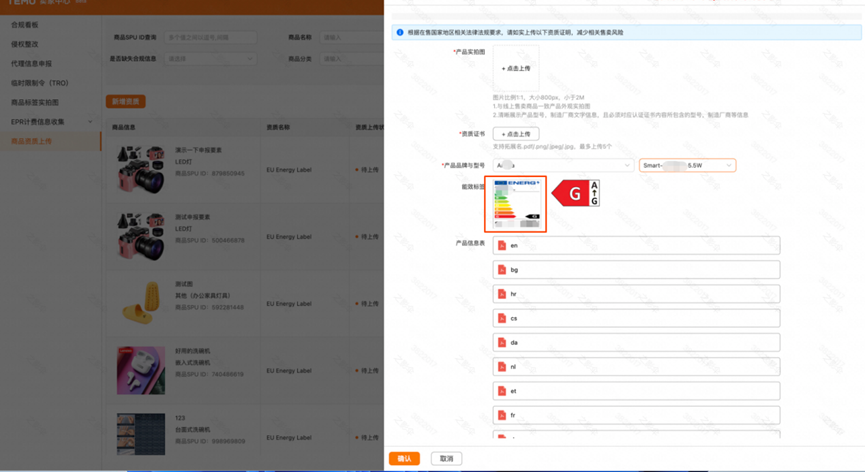Click the red G energy class arrow icon
865x472 pixels.
pyautogui.click(x=575, y=193)
